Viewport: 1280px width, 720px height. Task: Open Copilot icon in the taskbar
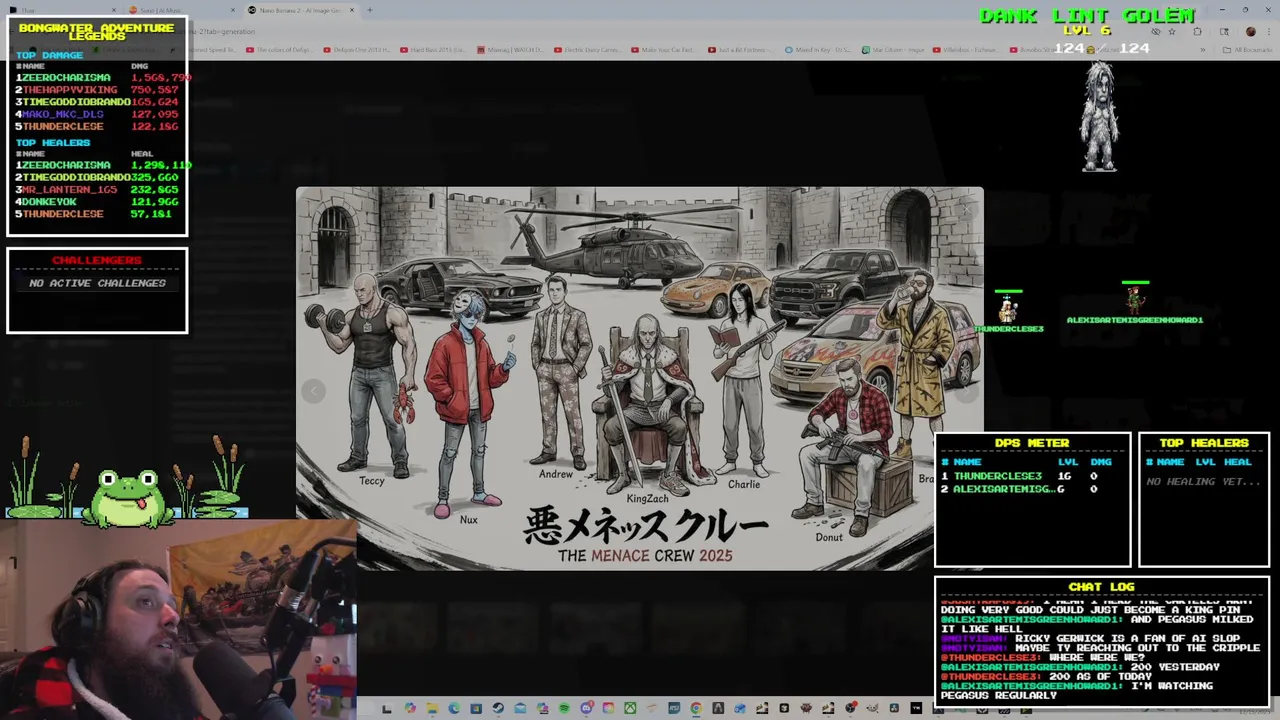(x=410, y=709)
